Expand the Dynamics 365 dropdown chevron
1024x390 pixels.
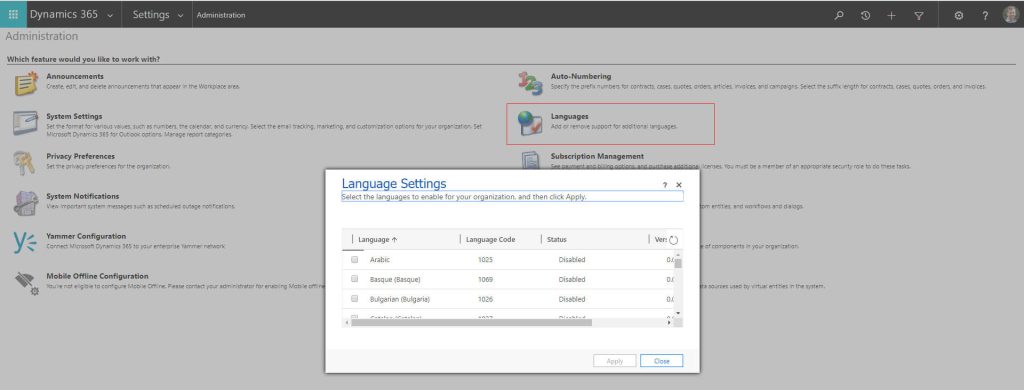[x=109, y=16]
